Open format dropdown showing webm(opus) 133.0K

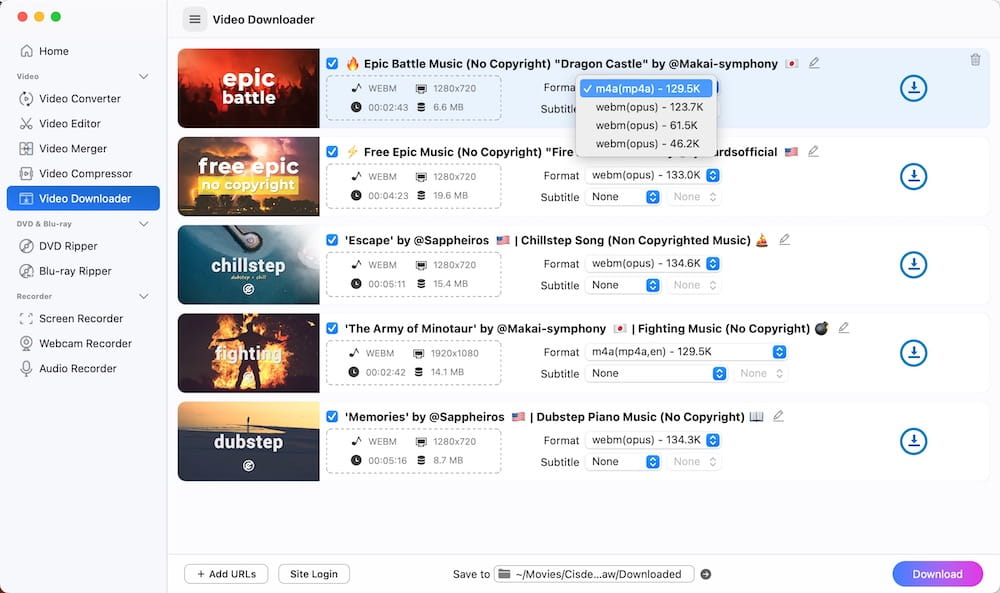point(653,175)
